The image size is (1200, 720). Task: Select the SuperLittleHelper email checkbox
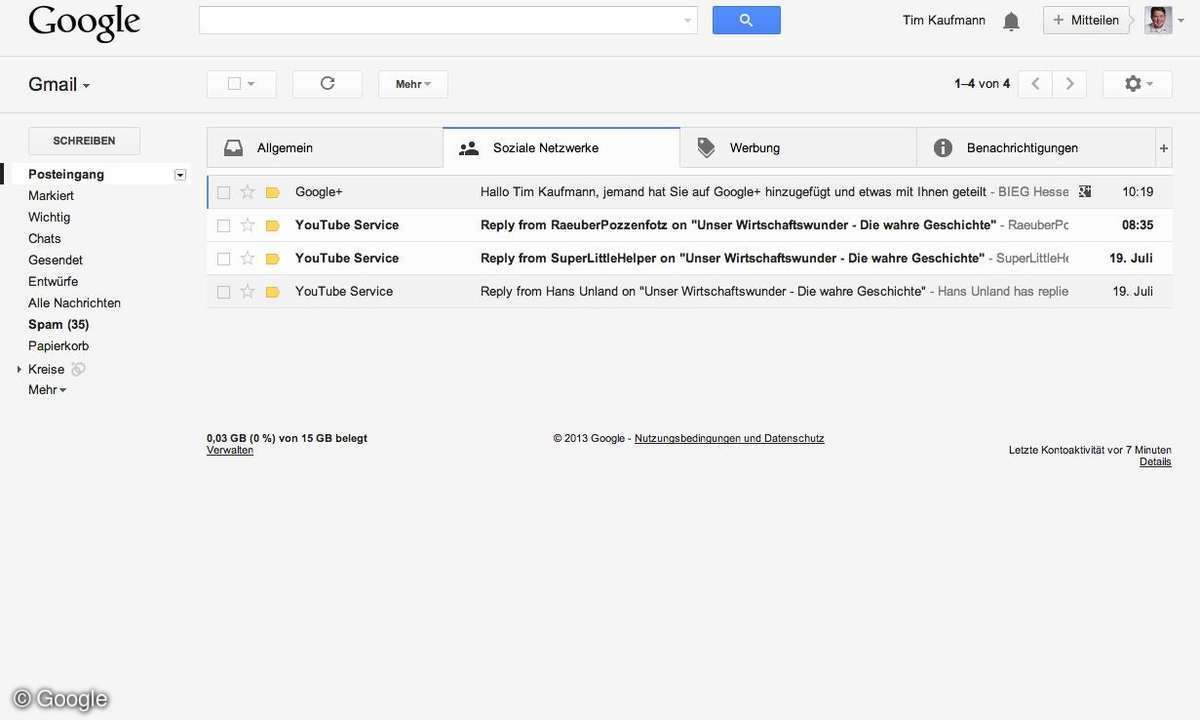(x=223, y=258)
